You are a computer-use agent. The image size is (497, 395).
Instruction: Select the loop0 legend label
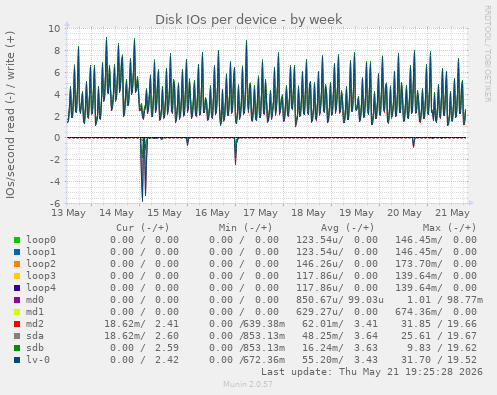[41, 240]
